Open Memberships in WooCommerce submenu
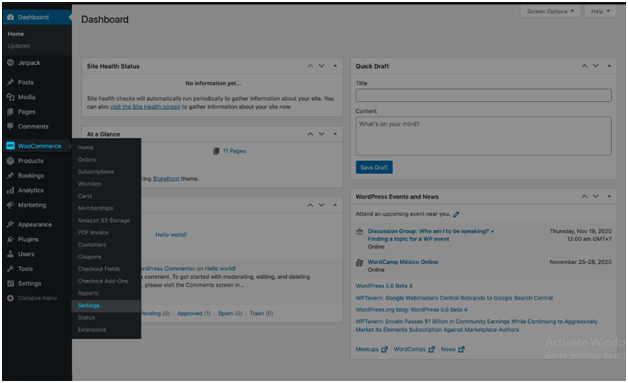The image size is (628, 383). pos(95,208)
